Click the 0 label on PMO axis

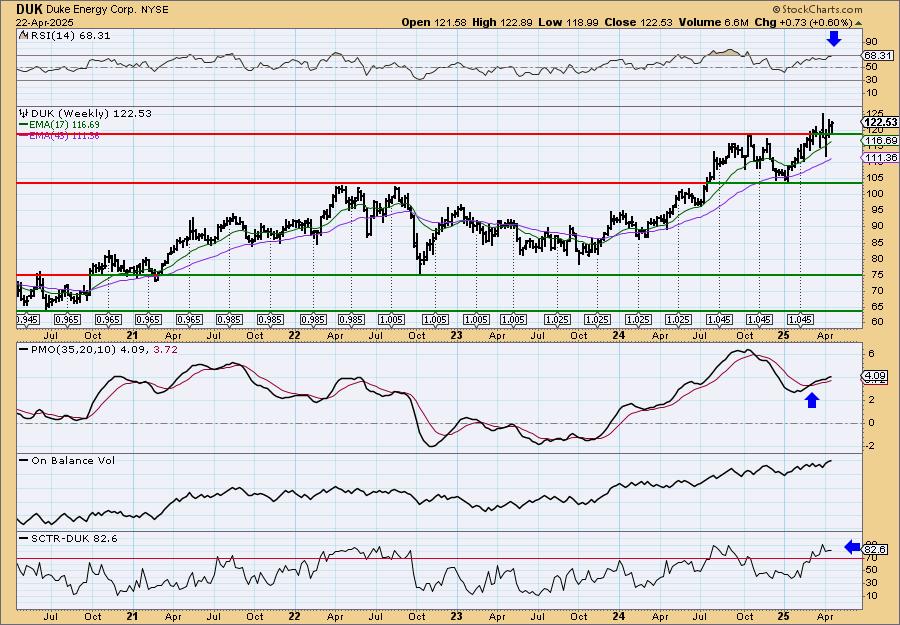click(x=871, y=423)
